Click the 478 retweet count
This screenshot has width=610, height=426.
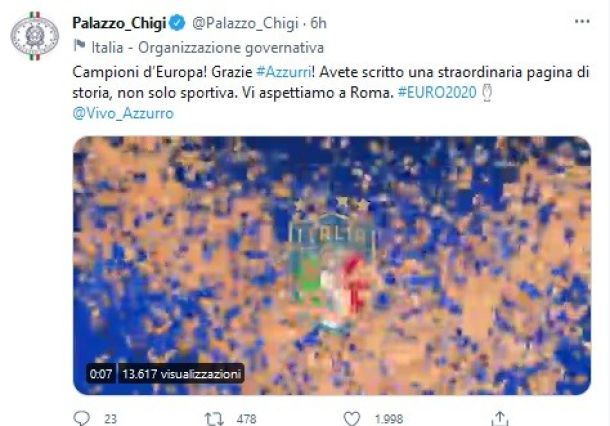[x=246, y=419]
